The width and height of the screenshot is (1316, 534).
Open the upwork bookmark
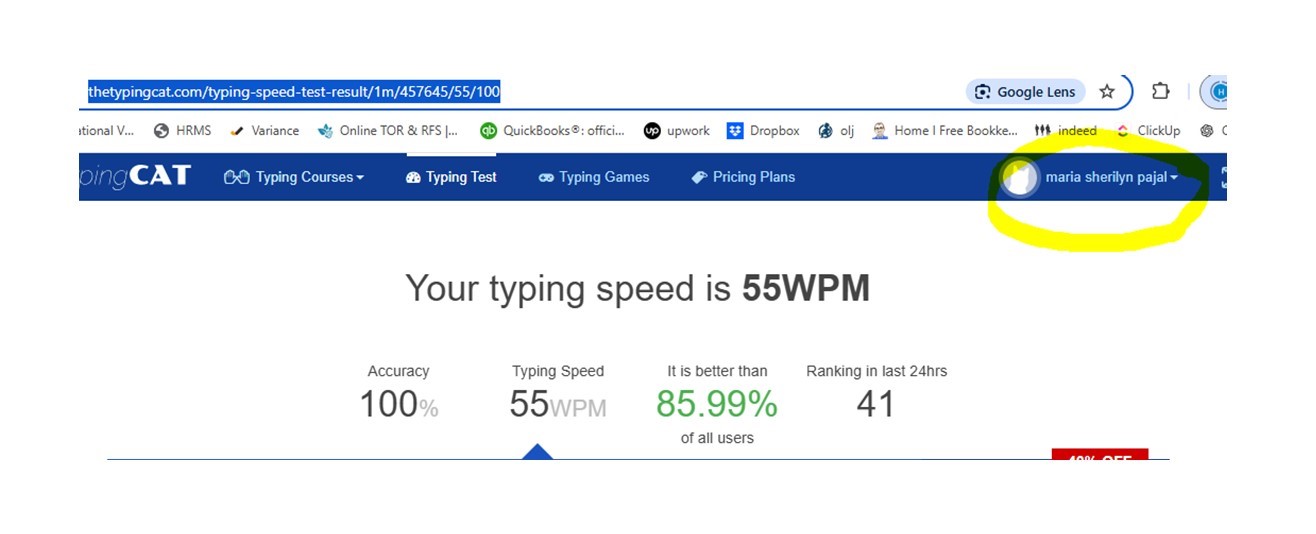tap(677, 130)
